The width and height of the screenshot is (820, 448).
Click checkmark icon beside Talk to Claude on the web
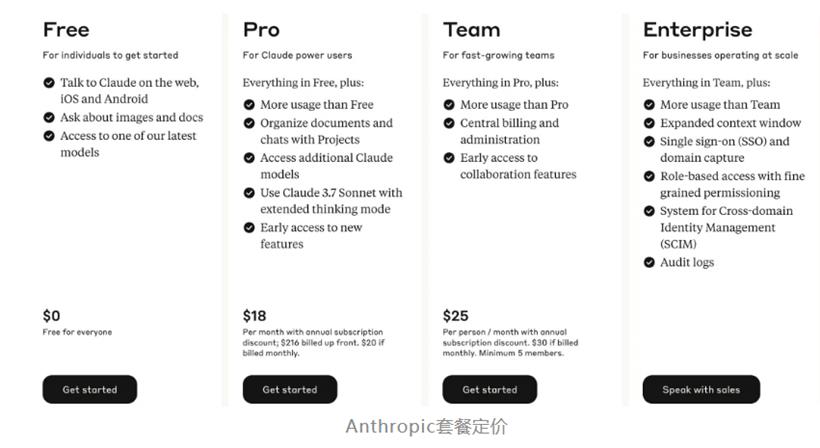49,83
